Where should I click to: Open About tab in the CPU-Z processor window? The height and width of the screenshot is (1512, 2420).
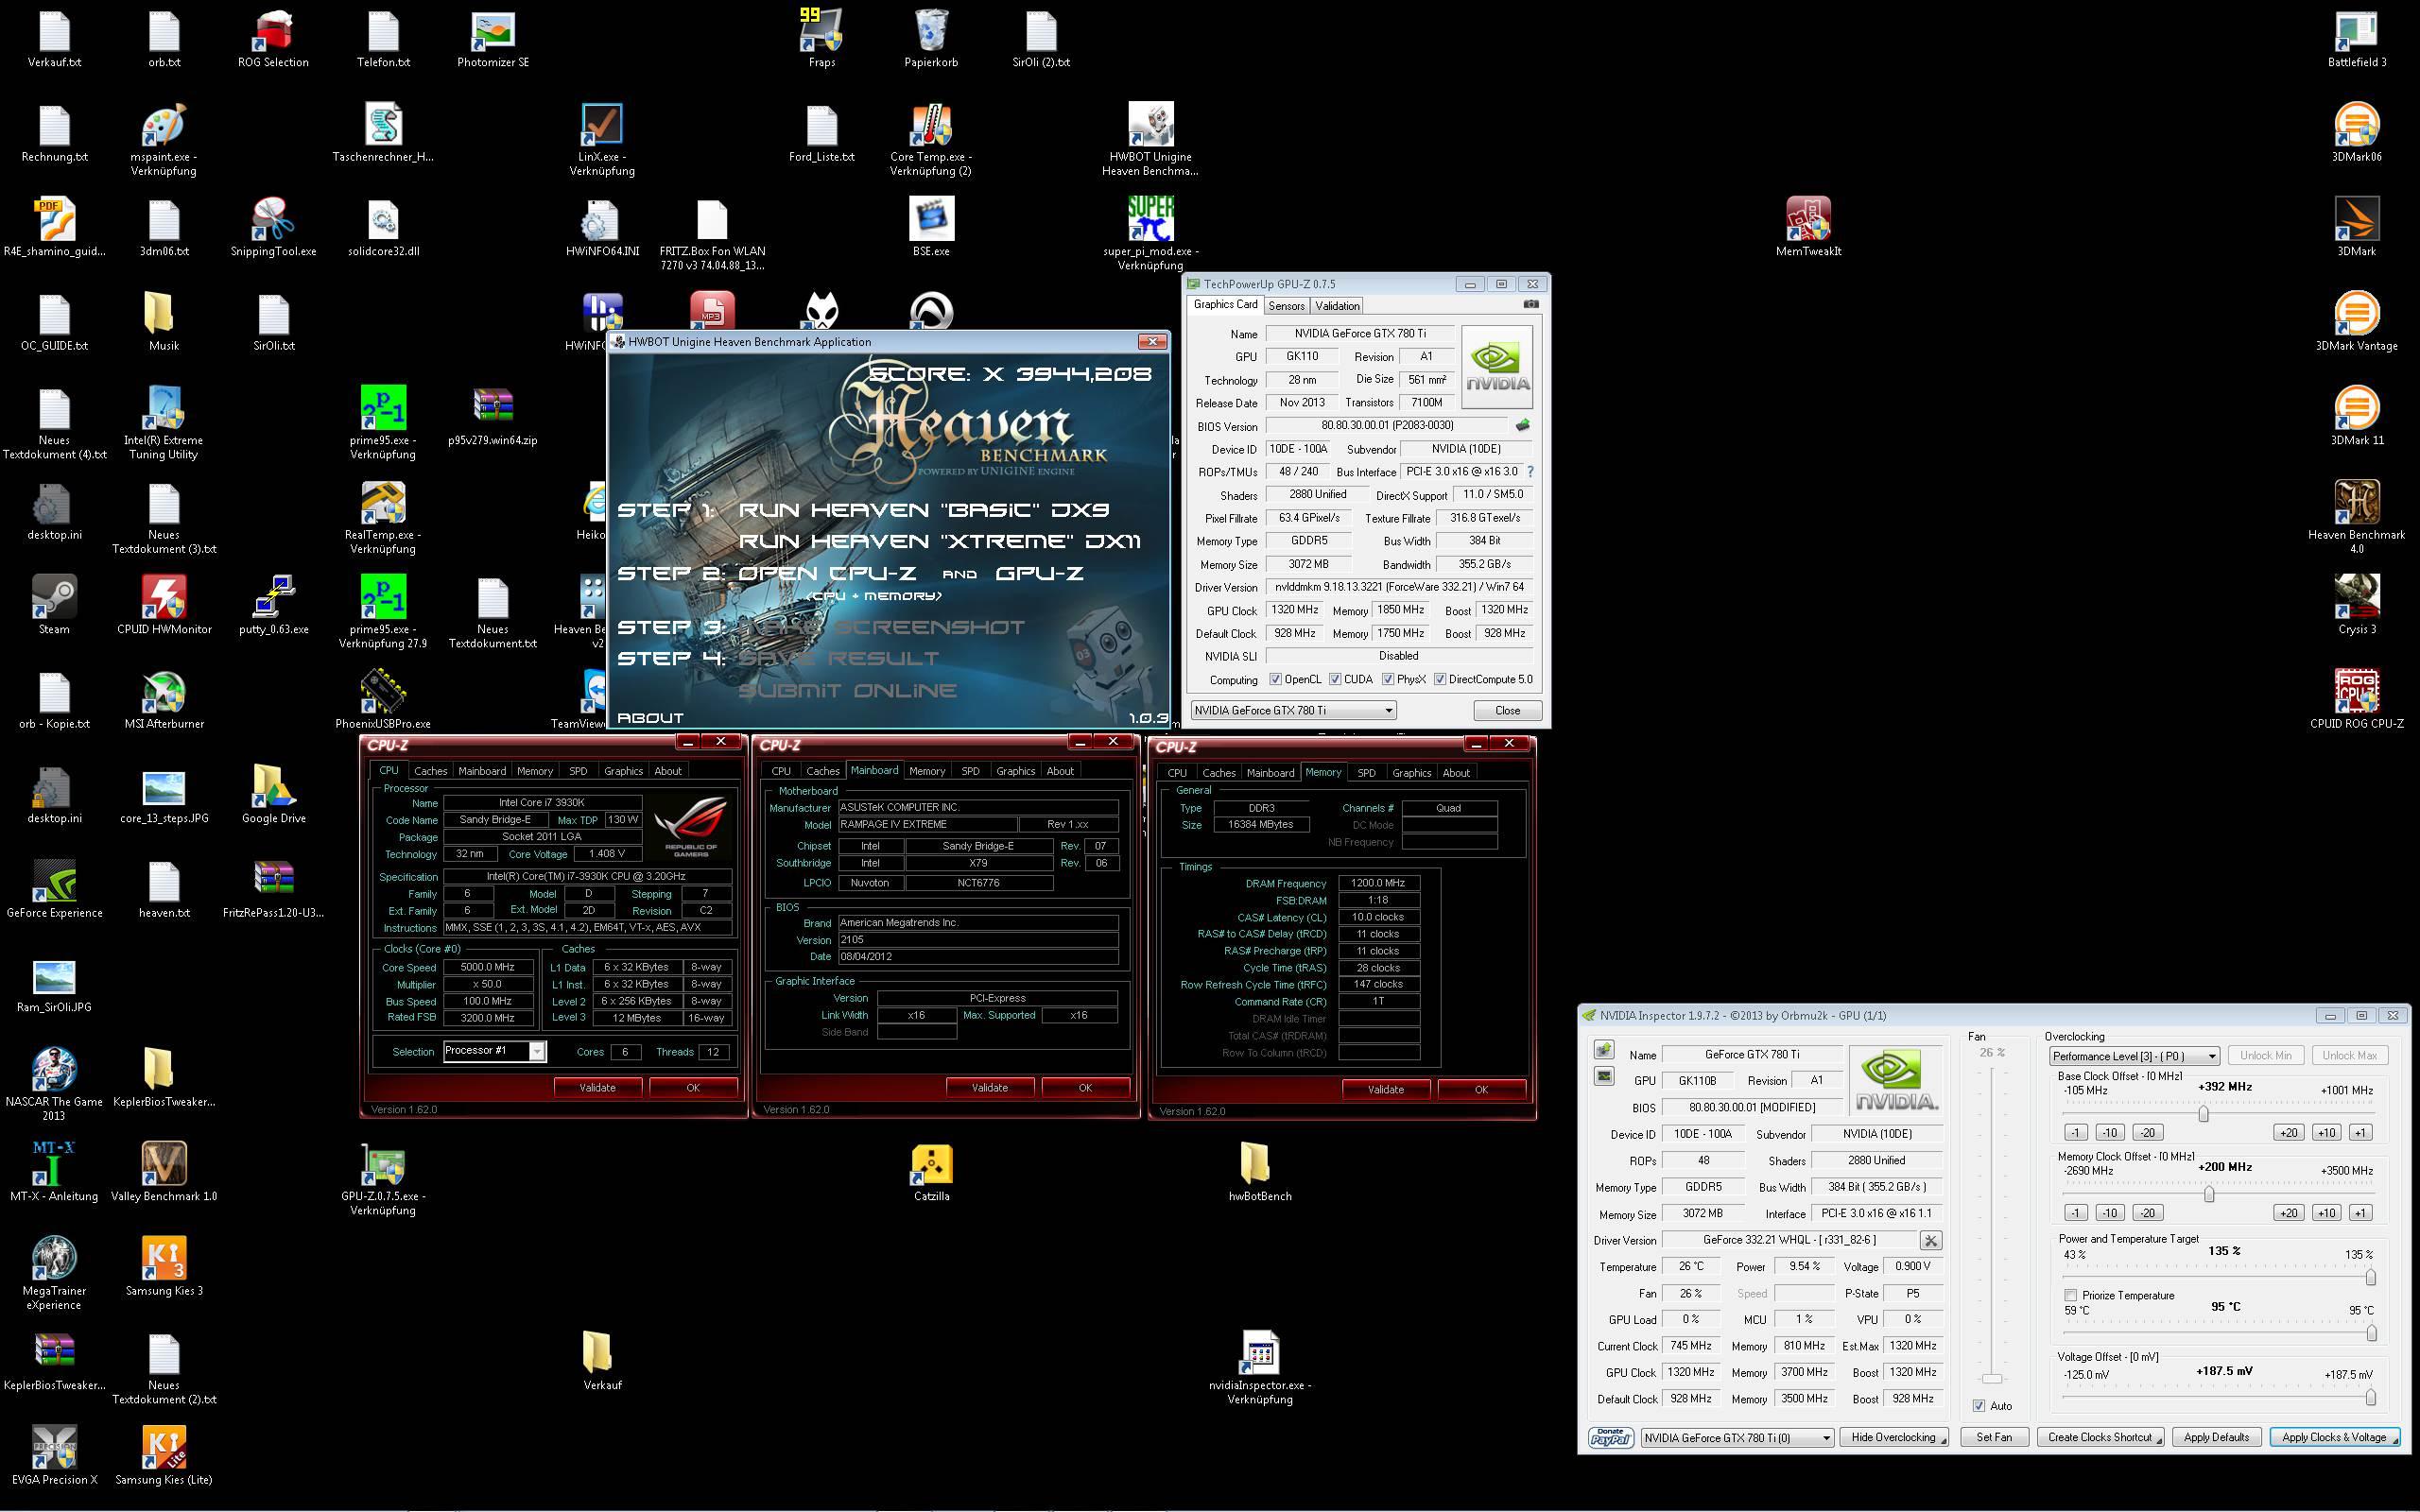(x=667, y=771)
